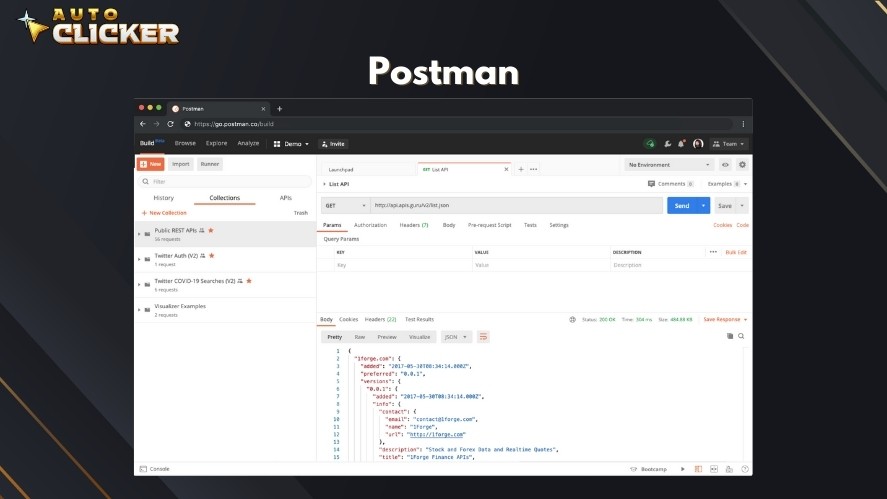Open the No Environment dropdown
Viewport: 887px width, 499px height.
click(x=669, y=165)
